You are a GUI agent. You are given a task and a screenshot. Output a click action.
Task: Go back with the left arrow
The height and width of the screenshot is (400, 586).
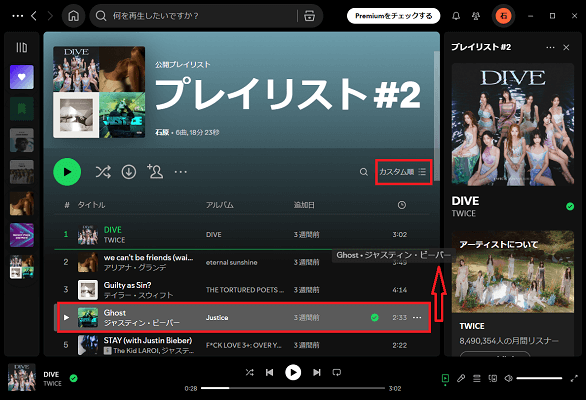point(34,16)
